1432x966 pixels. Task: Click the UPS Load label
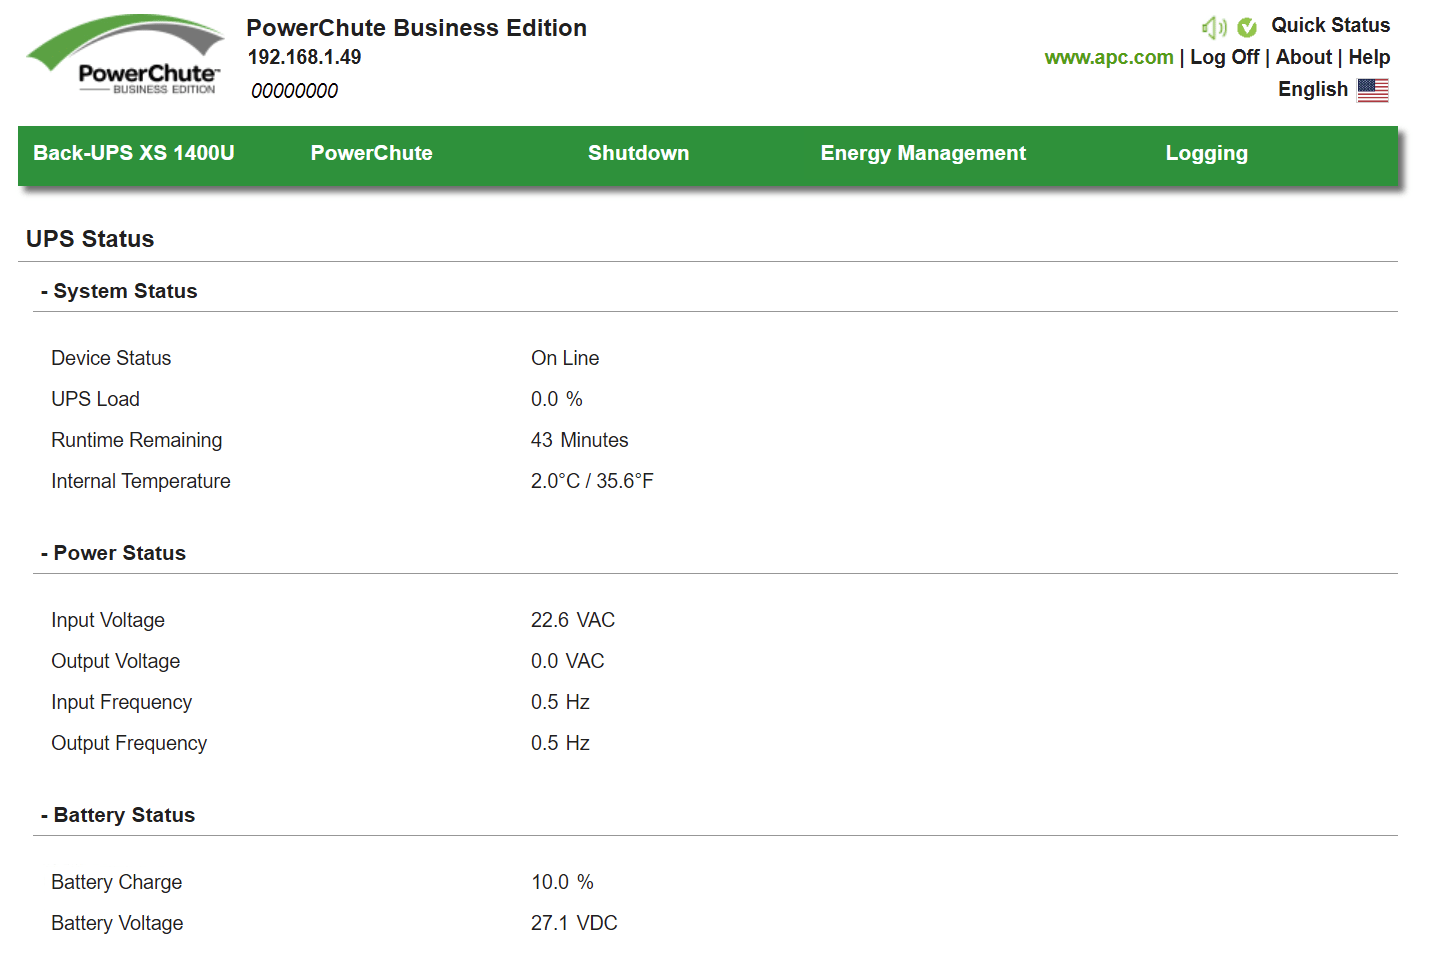coord(95,399)
